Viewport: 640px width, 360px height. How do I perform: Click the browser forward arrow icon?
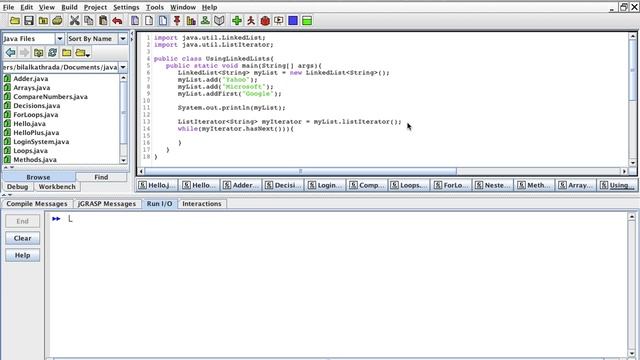24,53
